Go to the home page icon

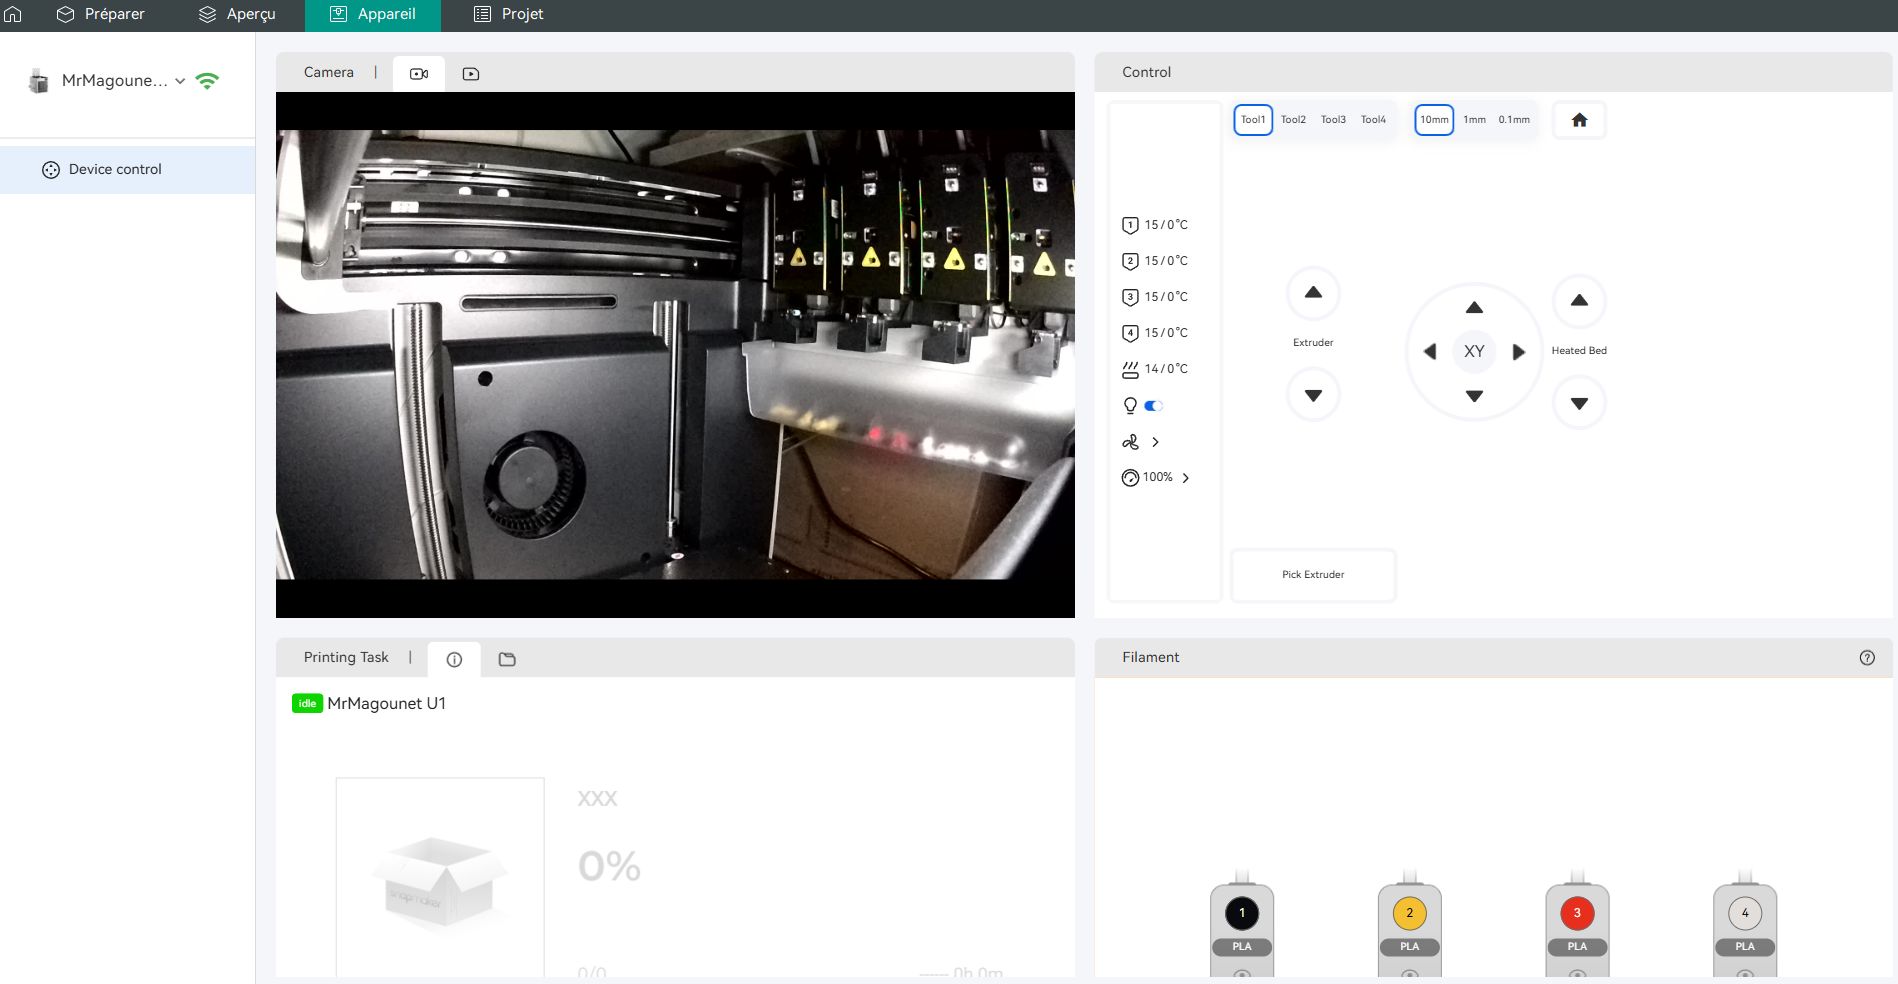(x=13, y=14)
